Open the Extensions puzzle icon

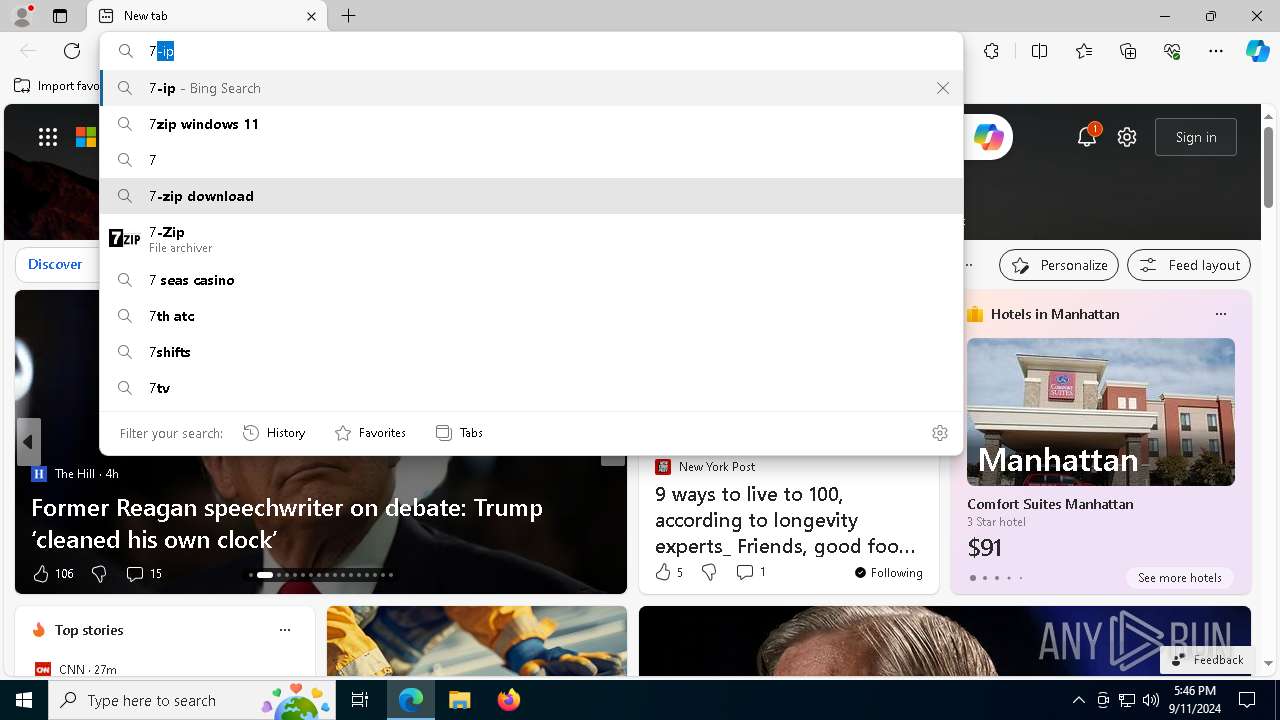click(991, 51)
